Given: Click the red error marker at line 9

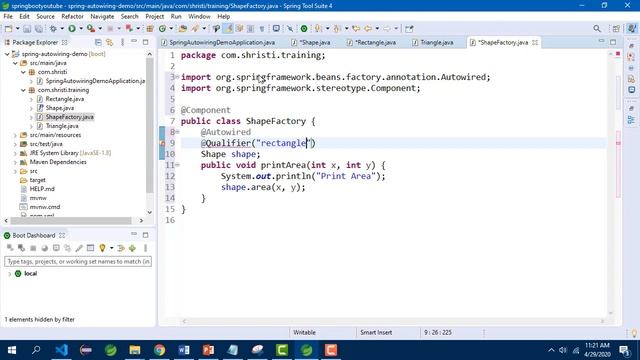Looking at the screenshot, I should pos(162,143).
